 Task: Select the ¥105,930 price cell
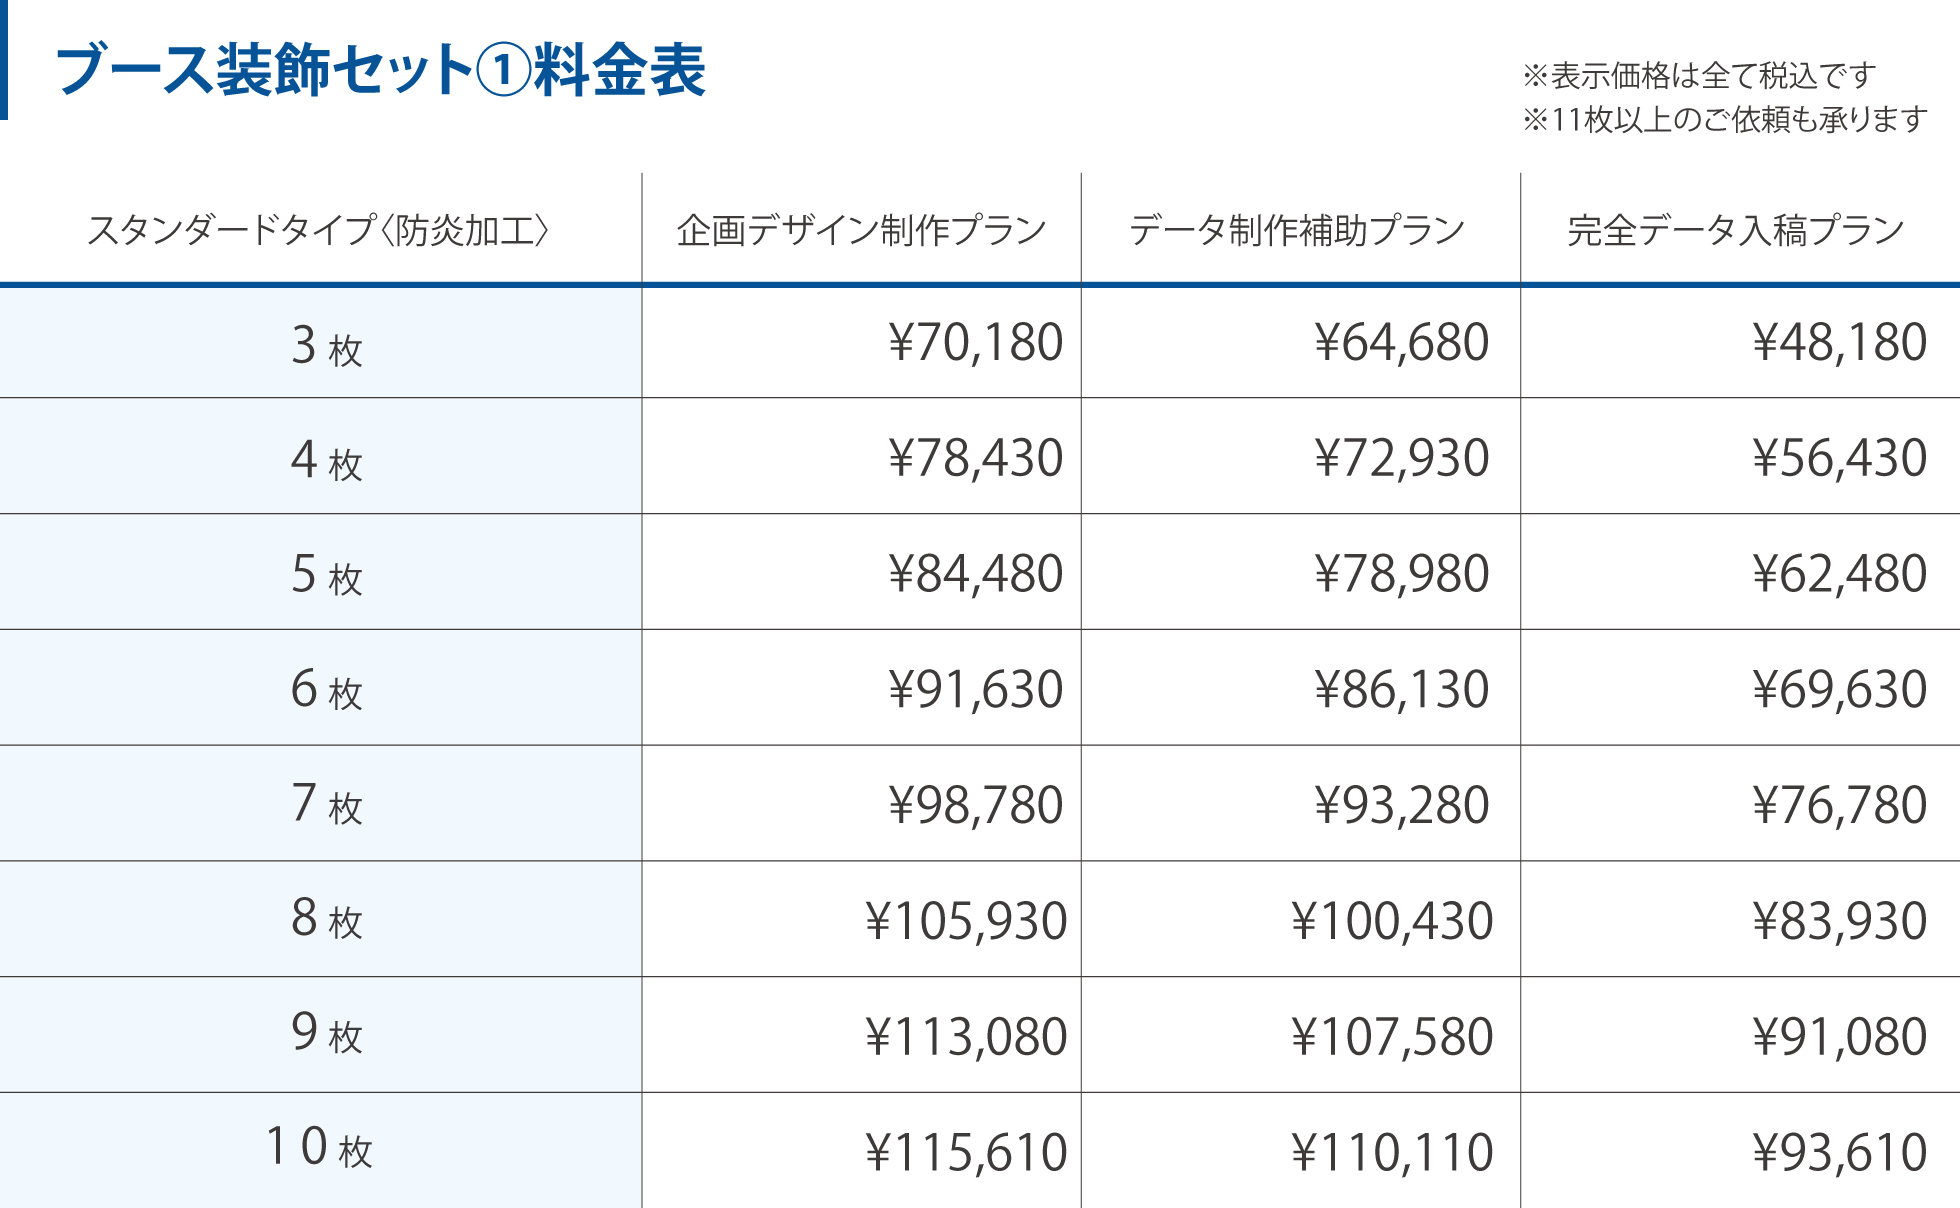pos(965,921)
